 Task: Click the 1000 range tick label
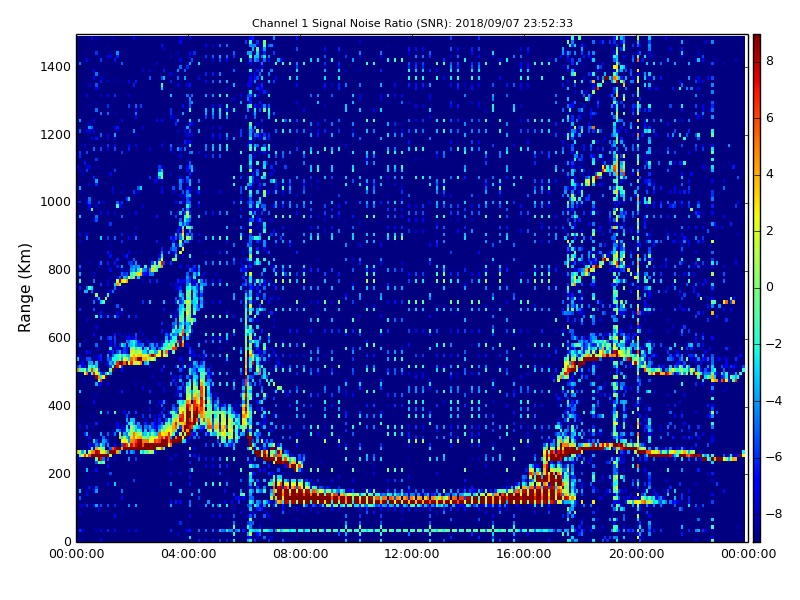(x=56, y=202)
